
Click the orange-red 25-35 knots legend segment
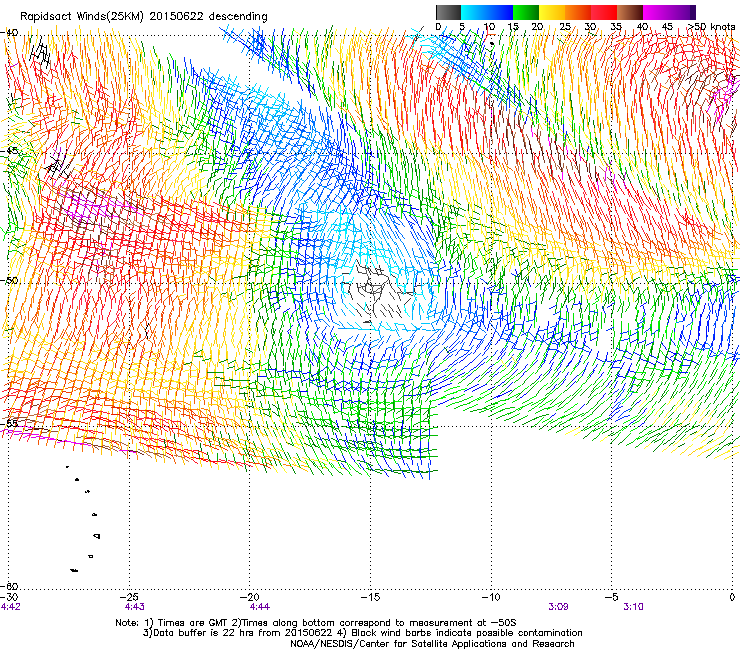coord(590,12)
